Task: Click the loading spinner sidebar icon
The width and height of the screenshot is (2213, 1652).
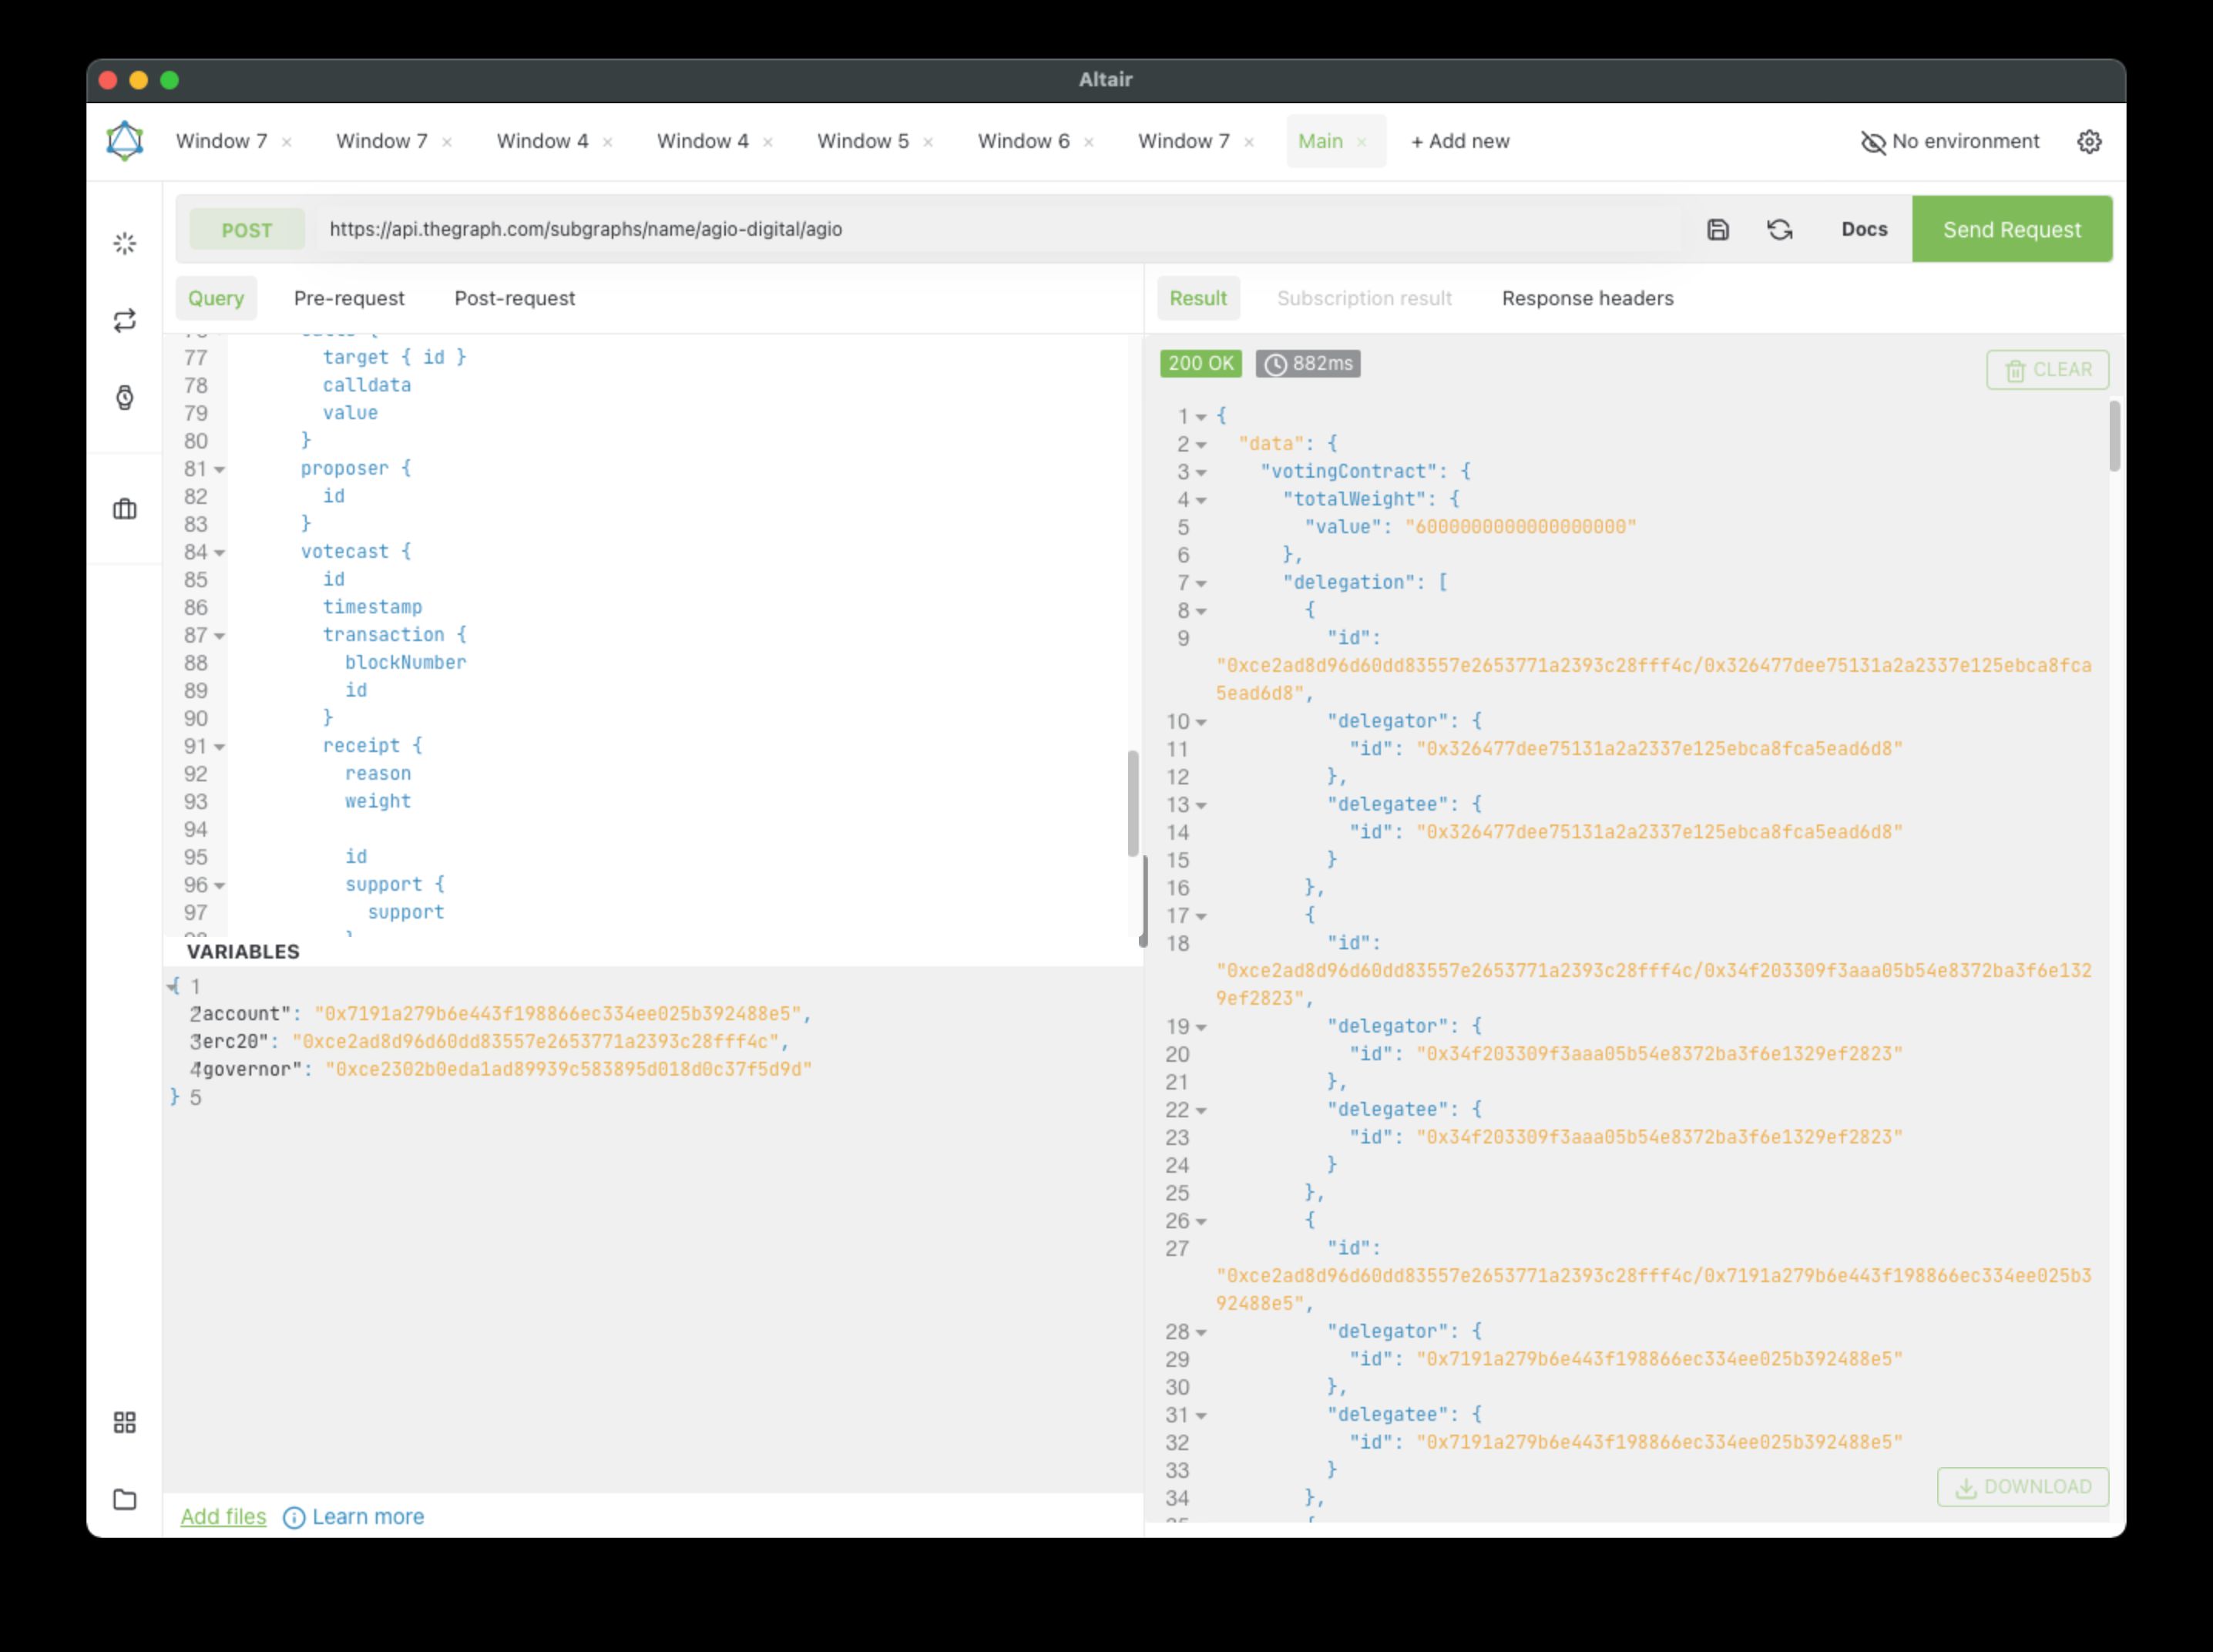Action: click(125, 243)
